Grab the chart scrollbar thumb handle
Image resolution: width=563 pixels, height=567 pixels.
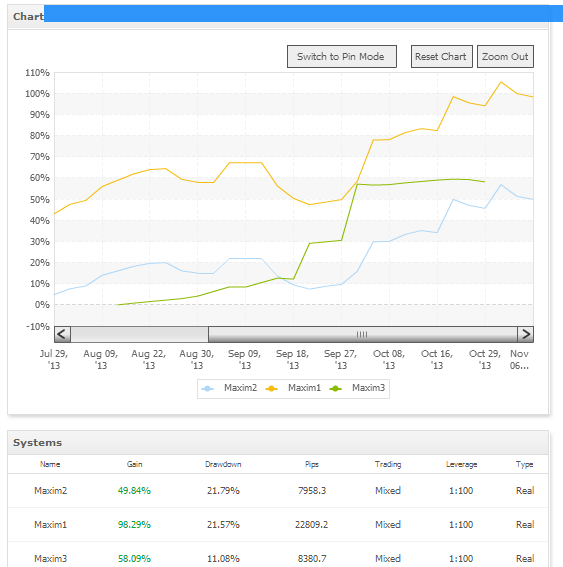click(362, 334)
